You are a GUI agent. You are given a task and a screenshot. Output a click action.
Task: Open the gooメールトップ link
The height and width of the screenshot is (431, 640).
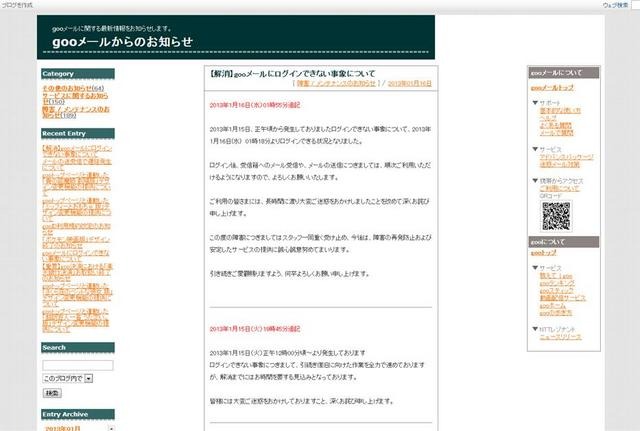(552, 88)
